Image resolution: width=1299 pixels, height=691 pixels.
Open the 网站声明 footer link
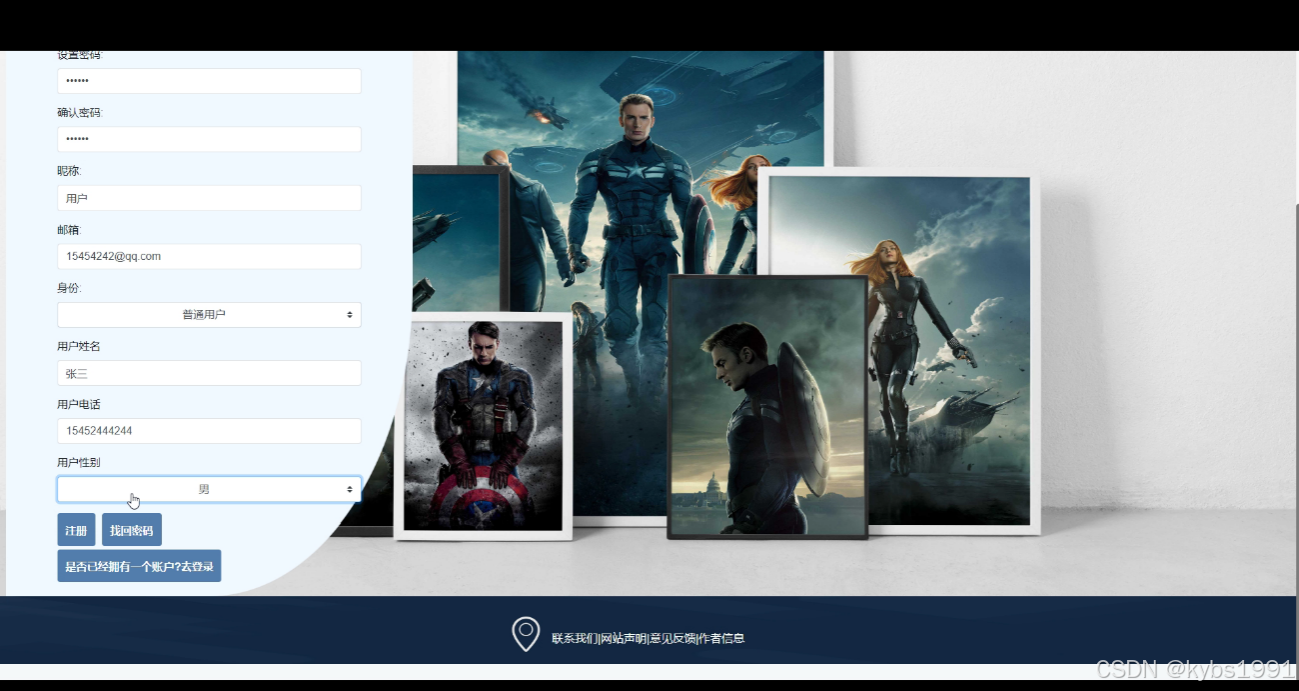[x=623, y=638]
